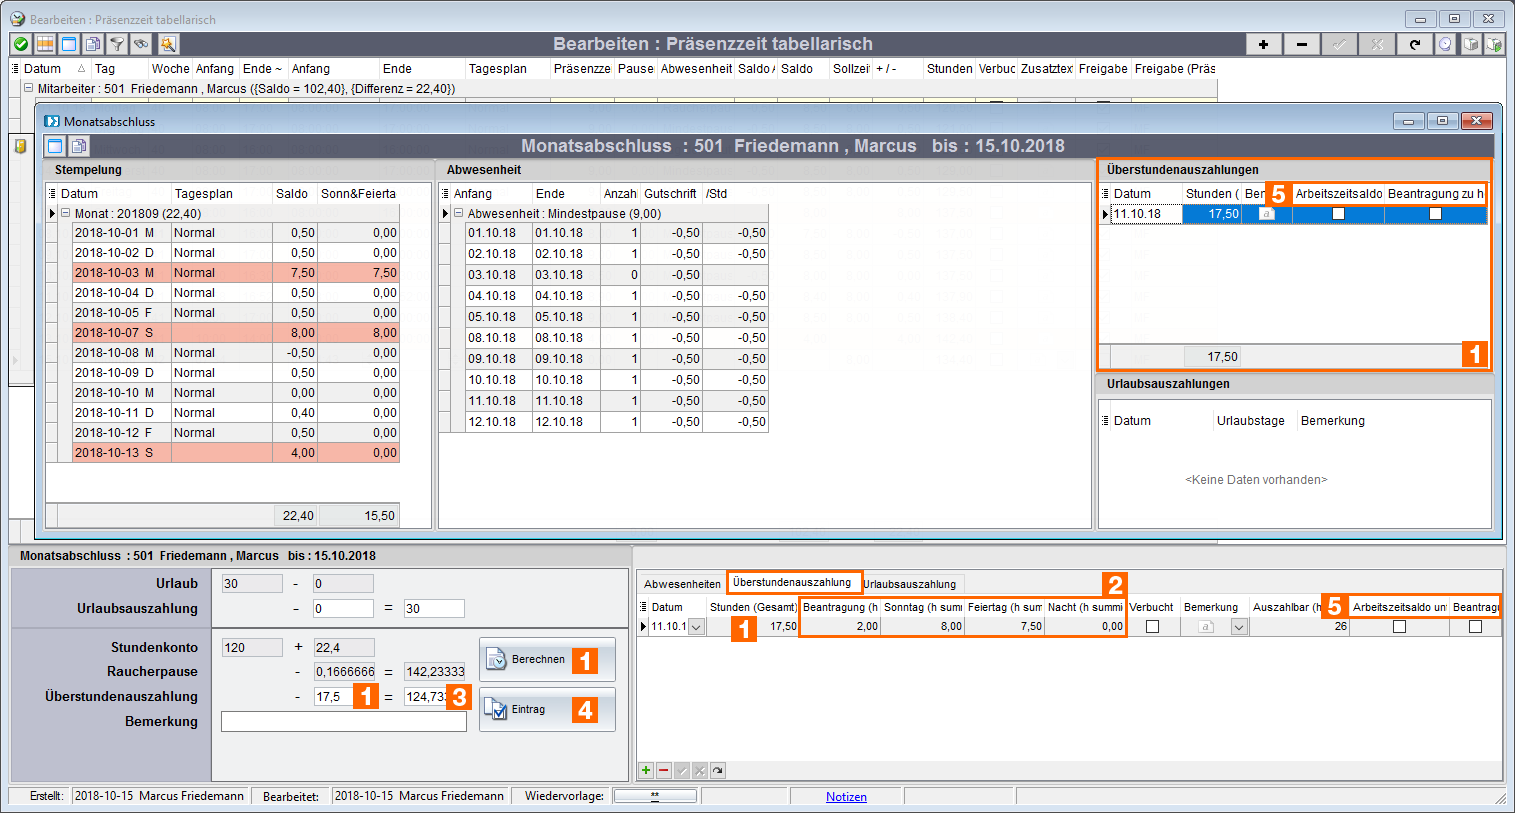Click the 17,50 hours cell in the upper payout row

coord(1212,214)
